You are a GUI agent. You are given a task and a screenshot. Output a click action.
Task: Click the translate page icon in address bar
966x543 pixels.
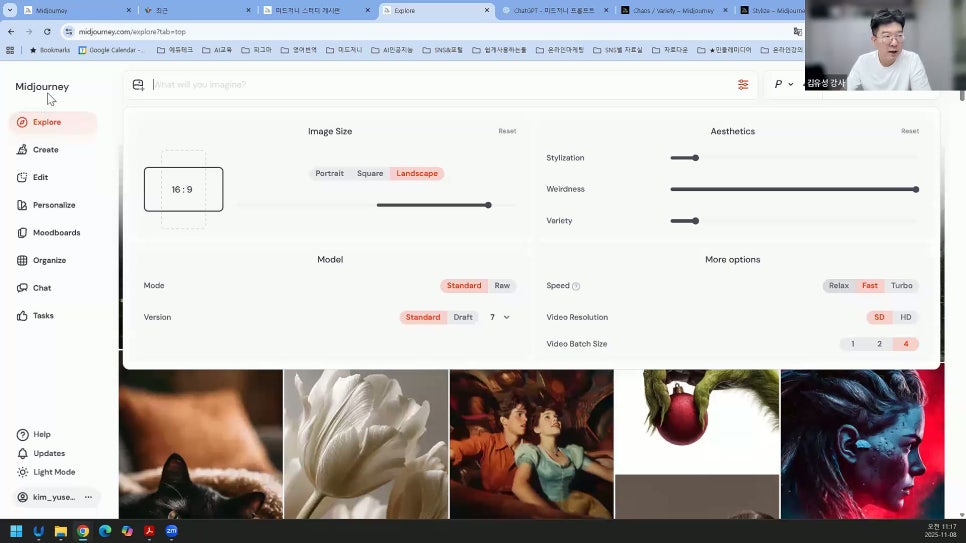pos(797,31)
